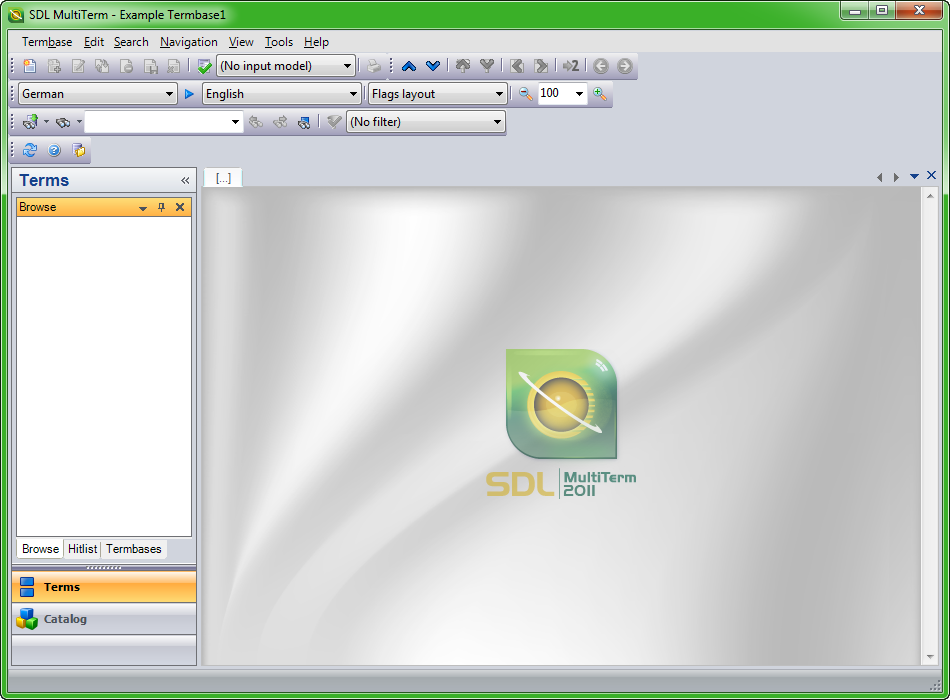Click the scroll right arrow for document tabs

coord(897,177)
